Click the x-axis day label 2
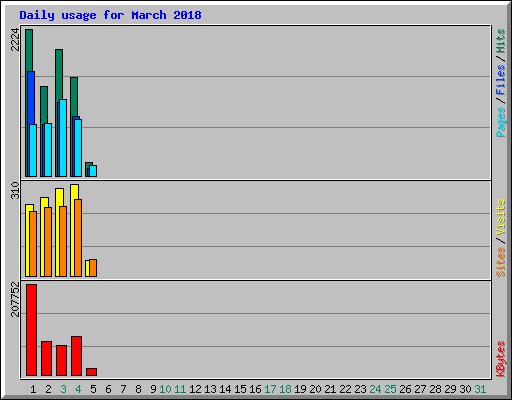The image size is (512, 400). (x=48, y=389)
